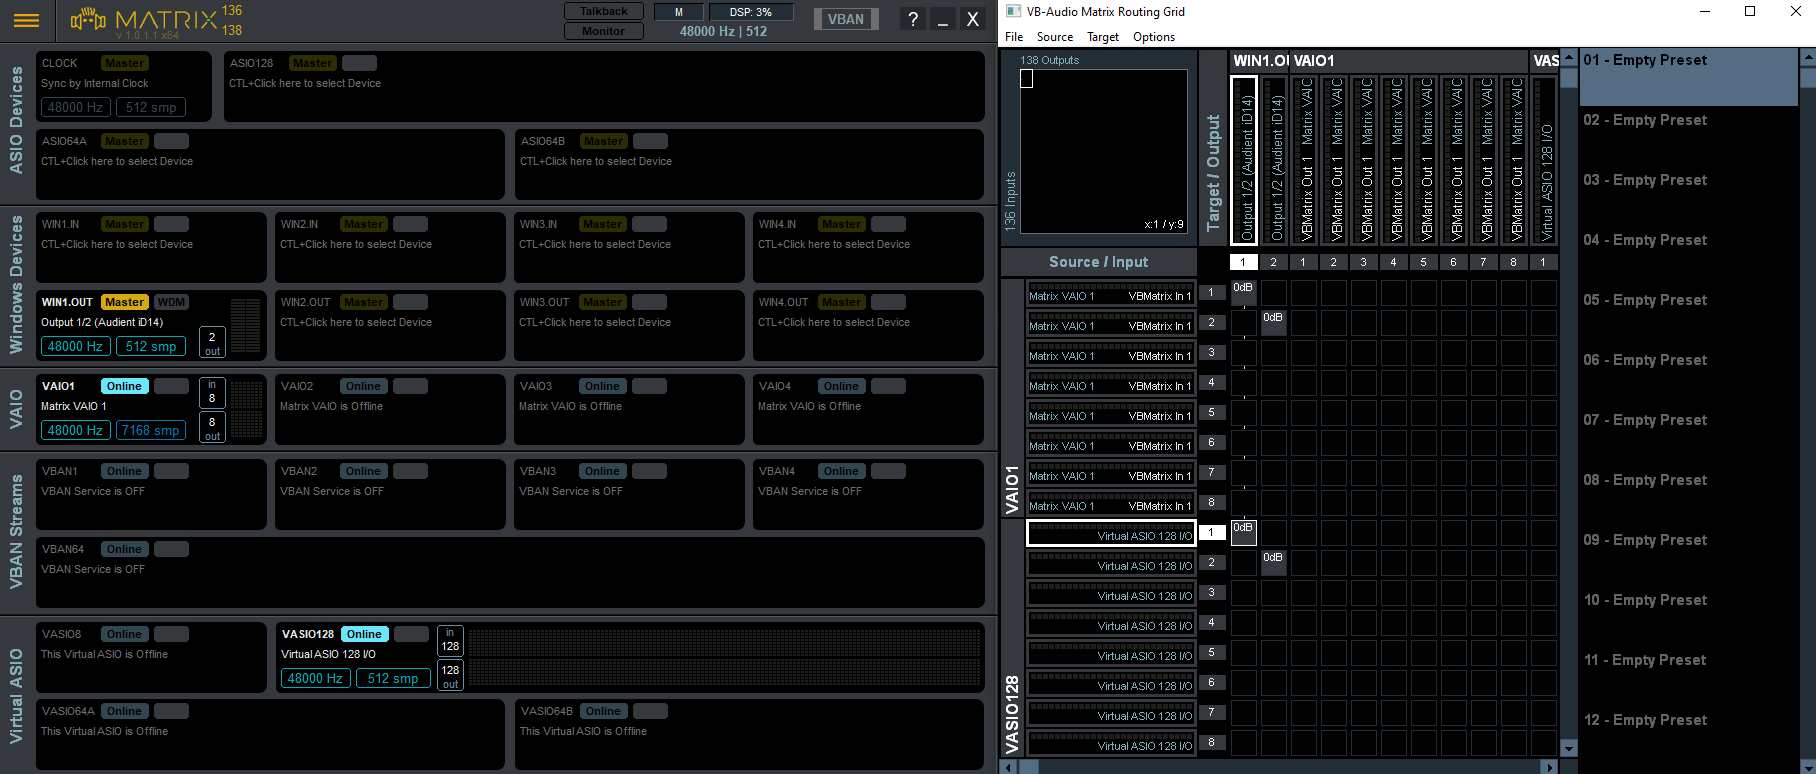
Task: Open the VASIO128 512 smp buffer selector
Action: [x=393, y=678]
